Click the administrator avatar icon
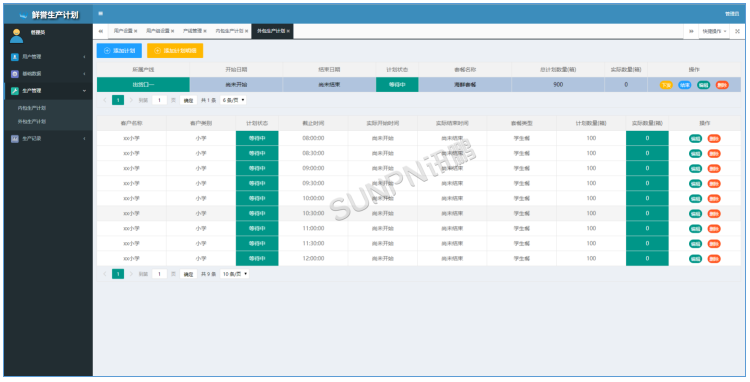750x382 pixels. point(17,36)
